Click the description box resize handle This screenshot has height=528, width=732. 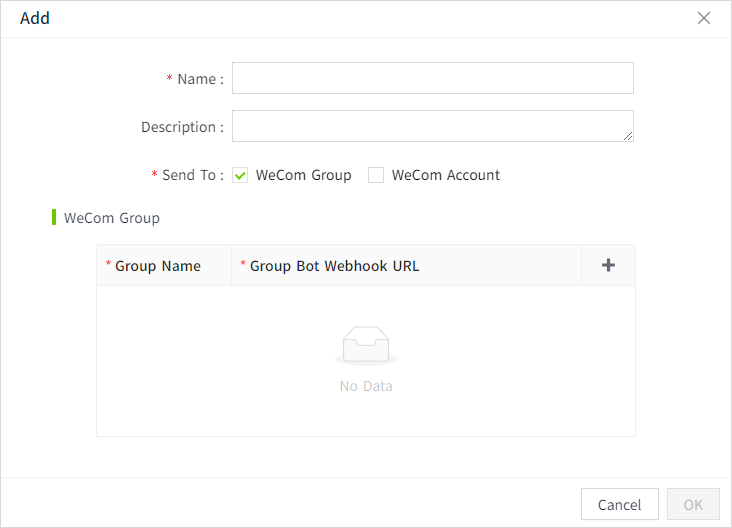pyautogui.click(x=627, y=135)
